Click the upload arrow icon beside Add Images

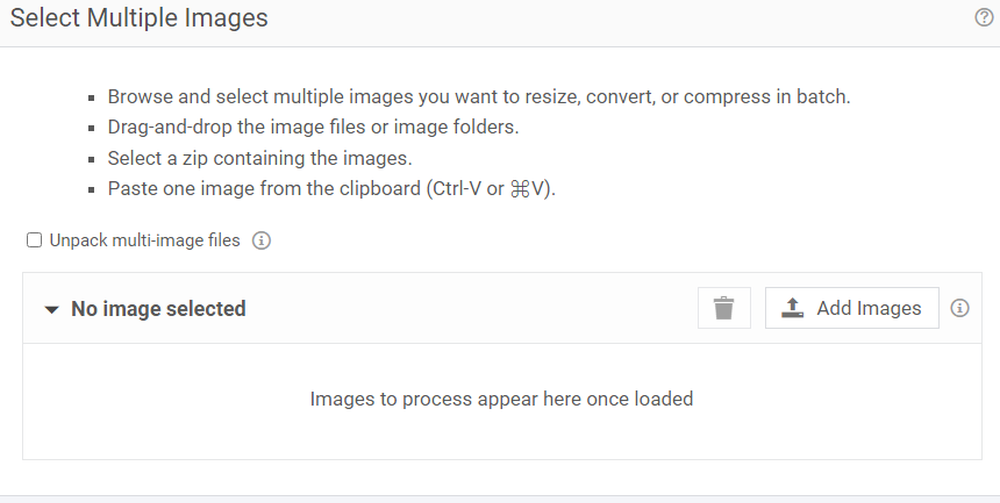(x=792, y=308)
